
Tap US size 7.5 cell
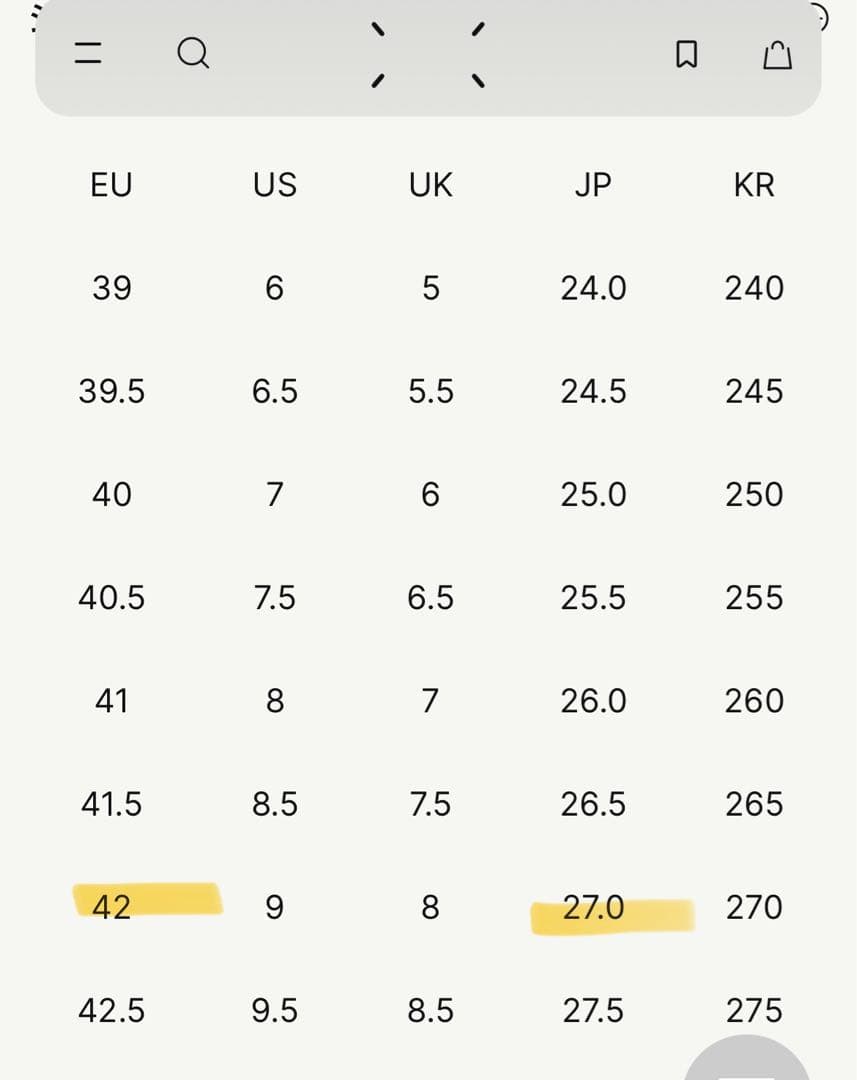tap(274, 598)
